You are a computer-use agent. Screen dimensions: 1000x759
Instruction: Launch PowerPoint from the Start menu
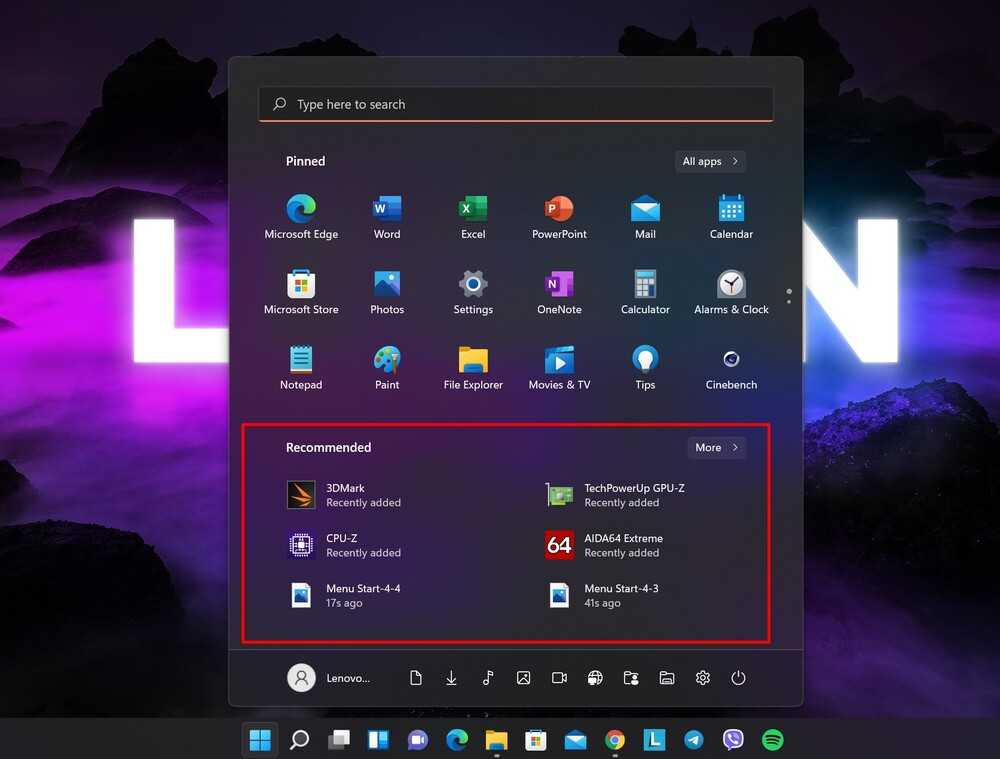point(559,210)
